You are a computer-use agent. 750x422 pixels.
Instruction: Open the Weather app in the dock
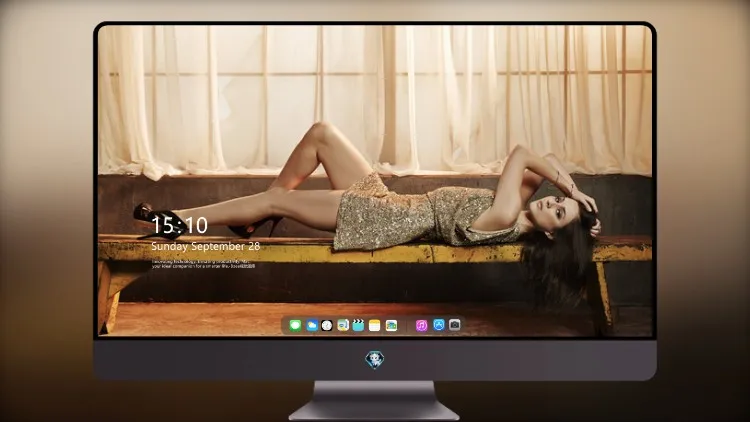coord(312,325)
